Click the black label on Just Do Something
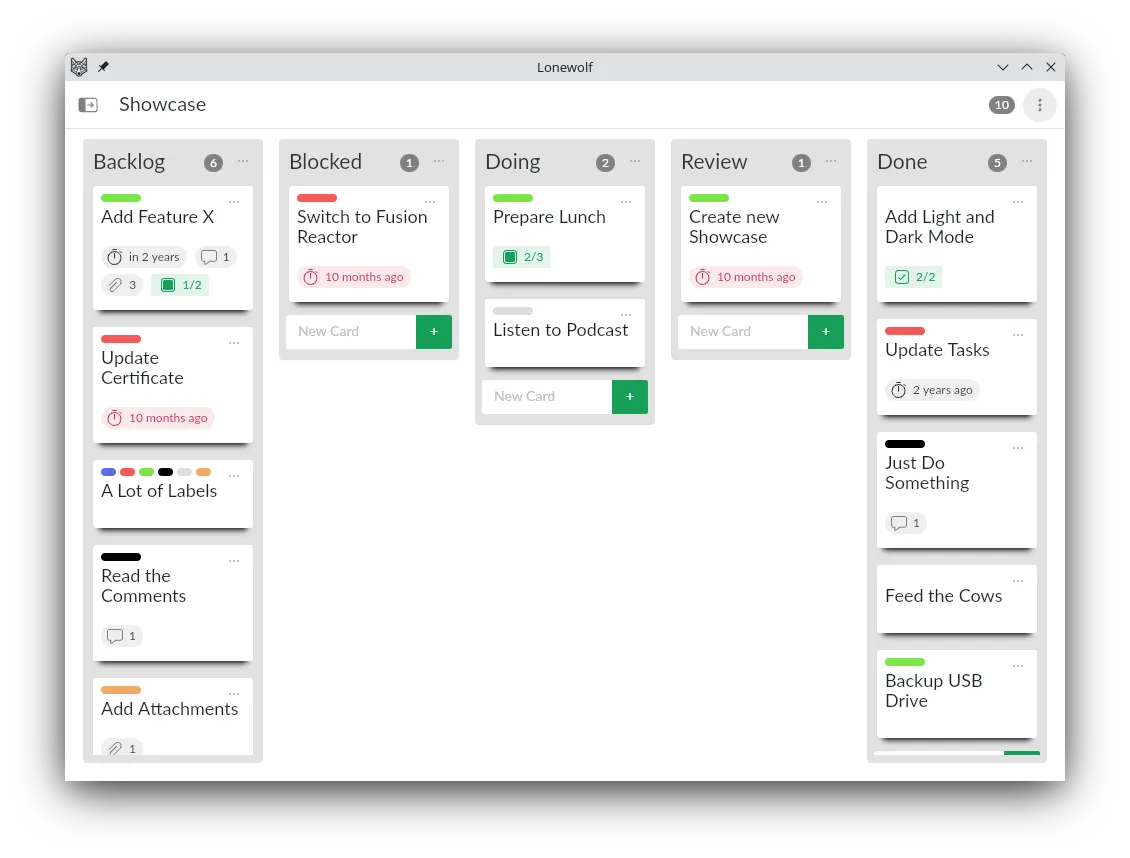This screenshot has width=1130, height=858. (x=905, y=444)
